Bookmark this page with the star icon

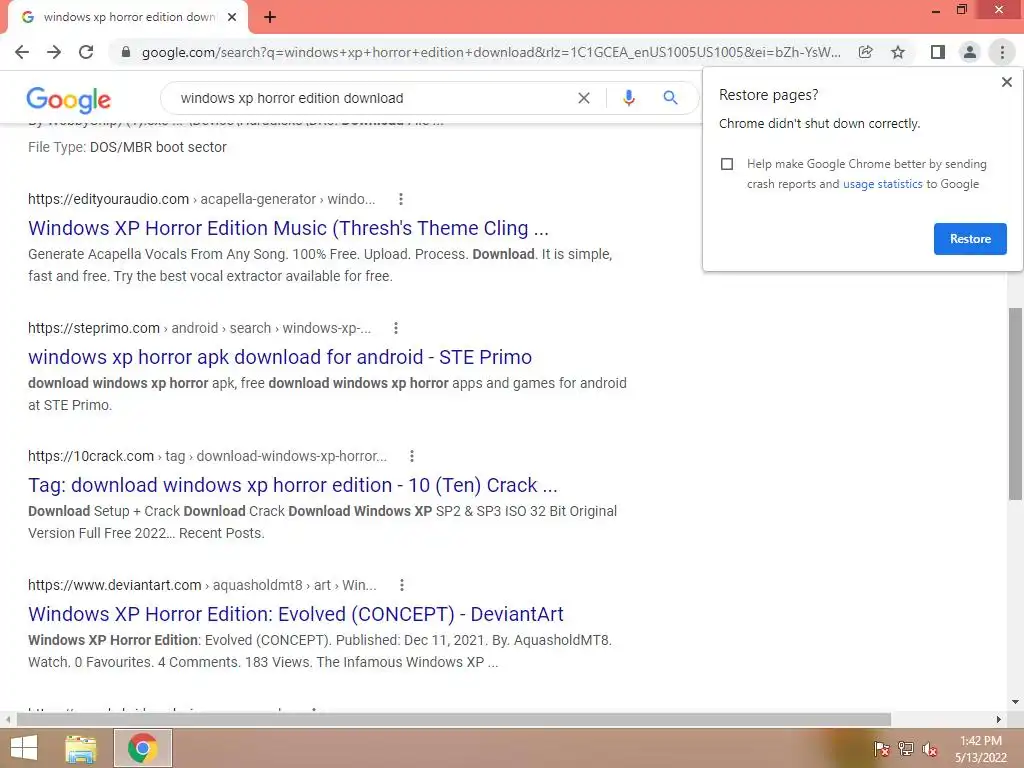click(x=898, y=52)
